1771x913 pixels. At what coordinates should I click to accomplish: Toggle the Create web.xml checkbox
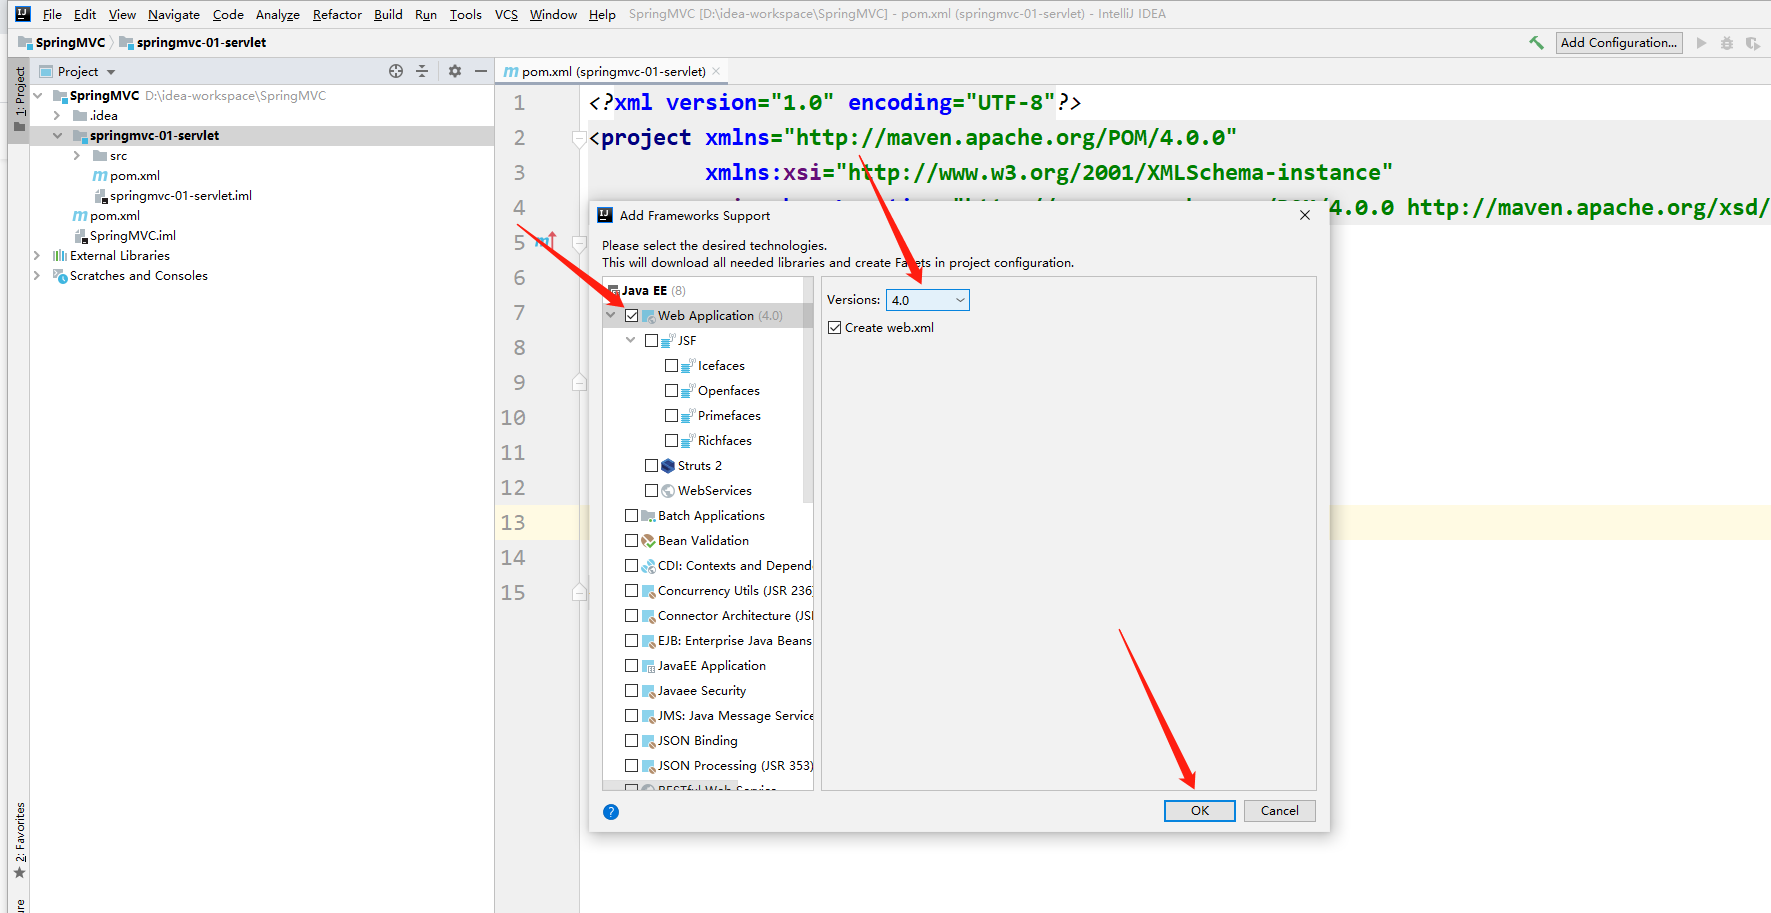835,328
